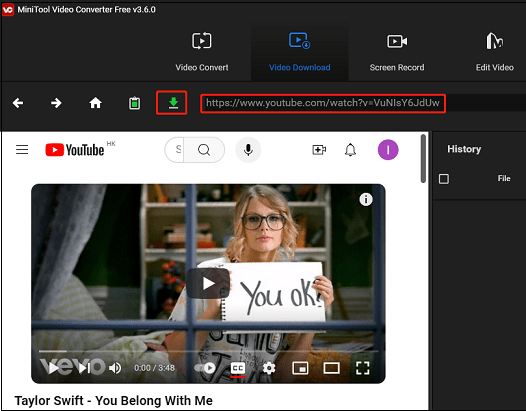Click the MiniTool app logo icon

tap(8, 9)
